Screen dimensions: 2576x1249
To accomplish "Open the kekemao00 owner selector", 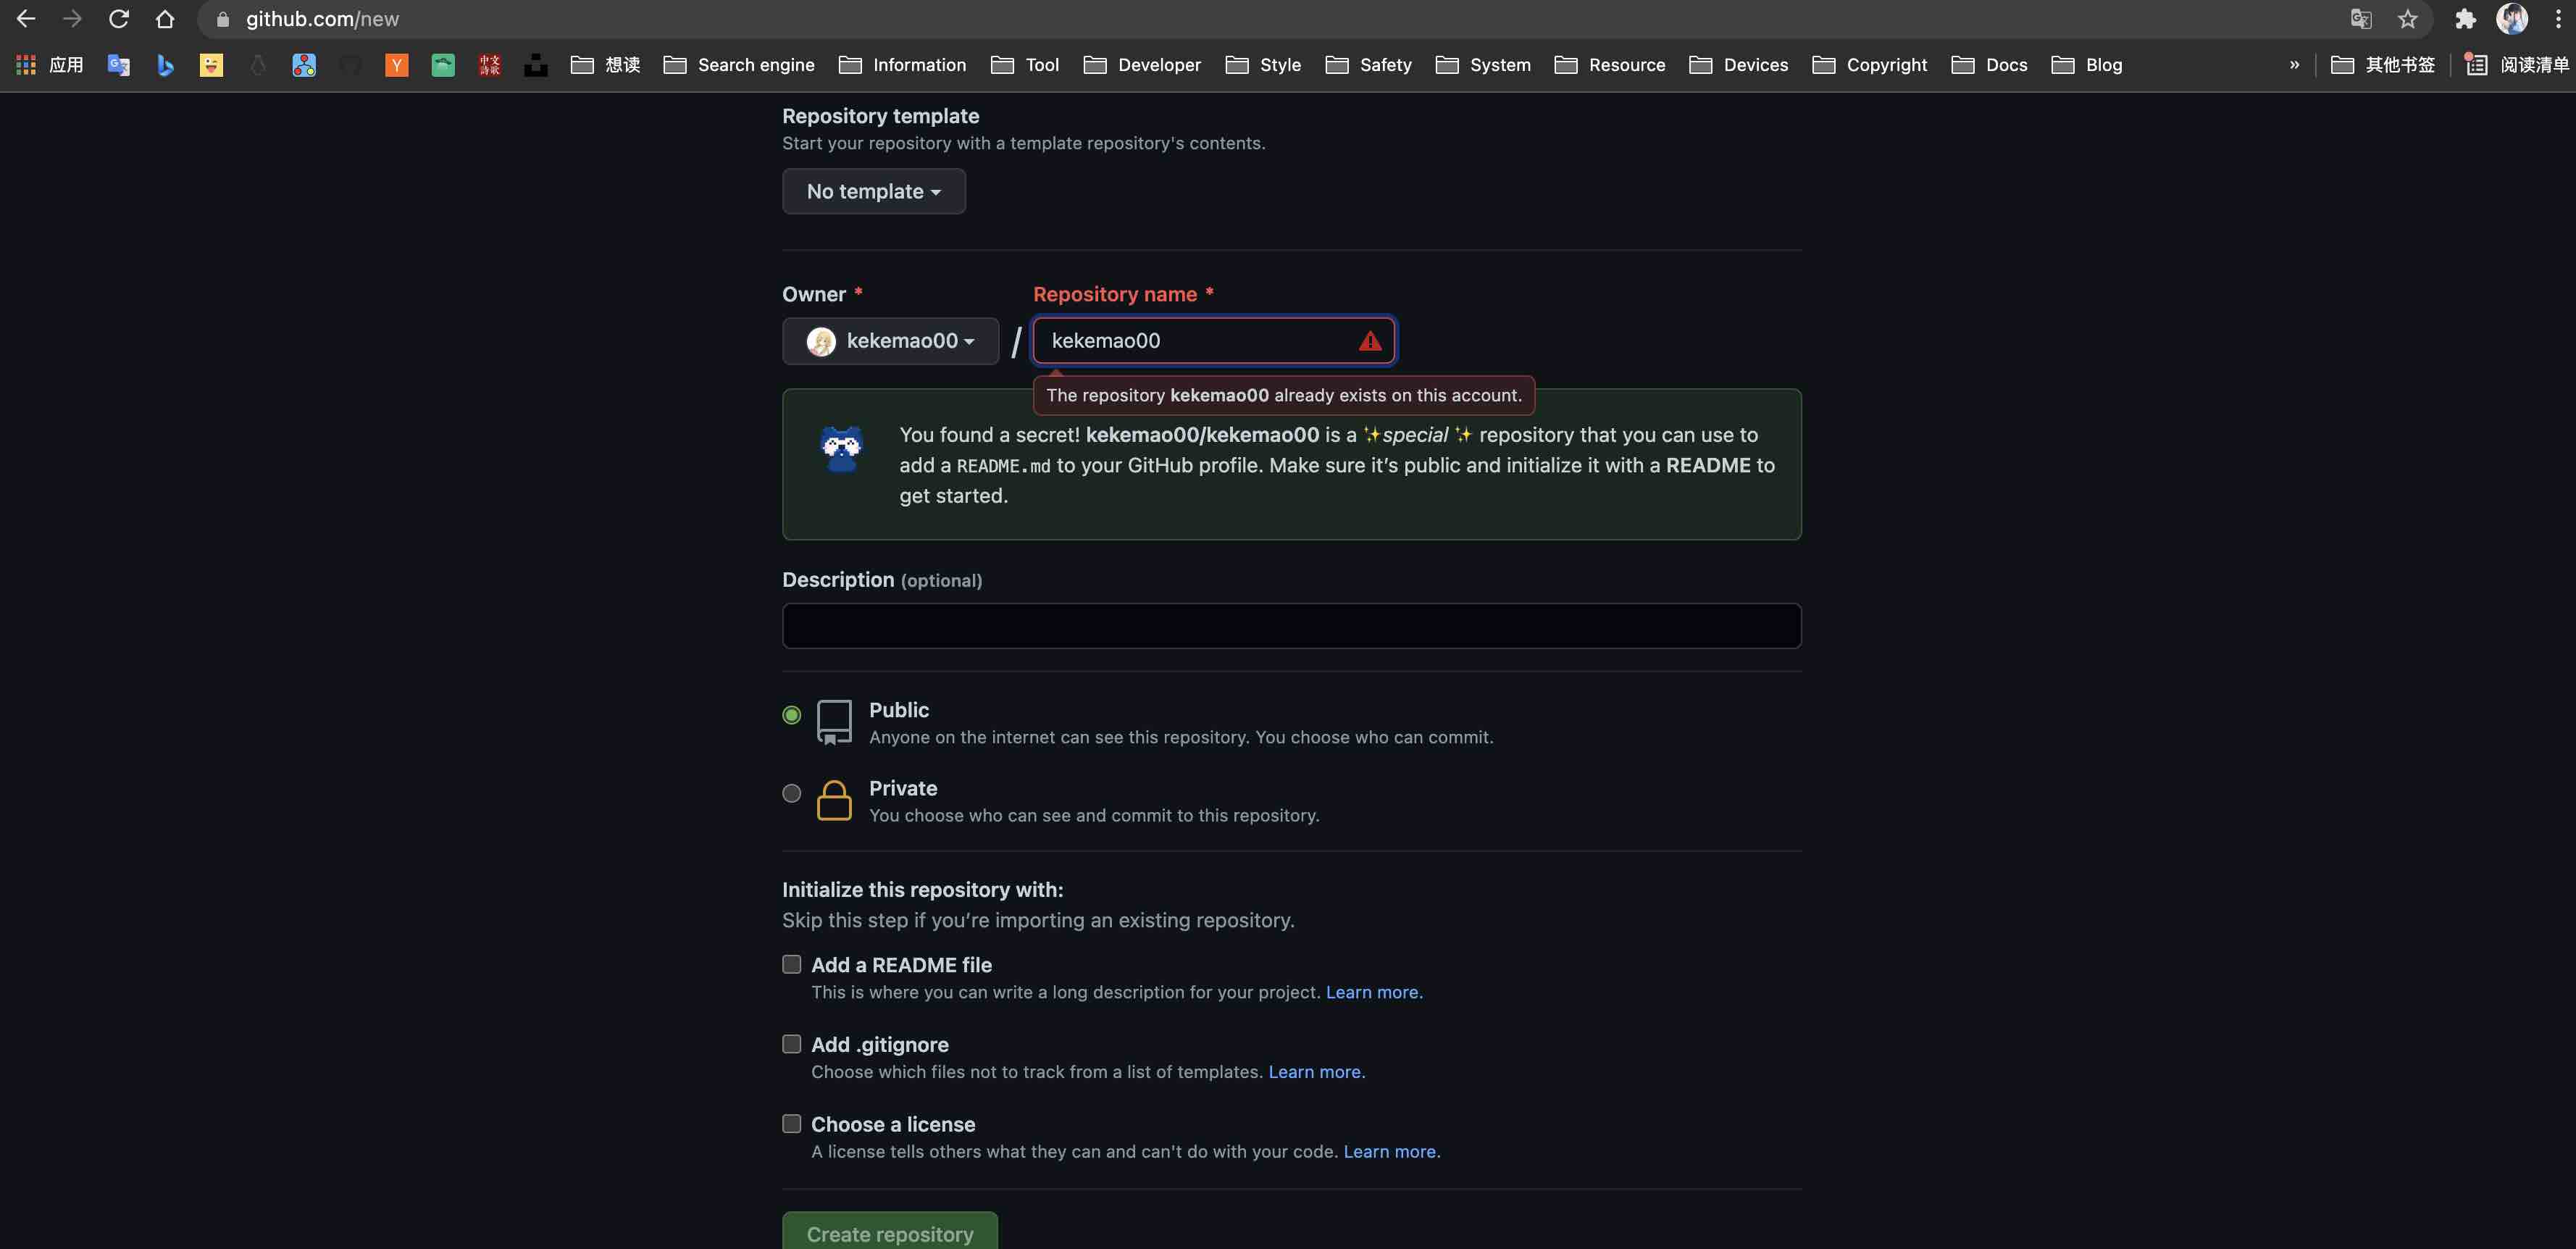I will click(890, 341).
